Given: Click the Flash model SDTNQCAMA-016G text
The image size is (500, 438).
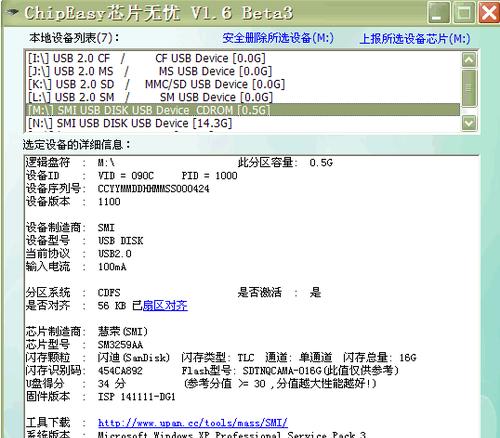Looking at the screenshot, I should pos(282,371).
